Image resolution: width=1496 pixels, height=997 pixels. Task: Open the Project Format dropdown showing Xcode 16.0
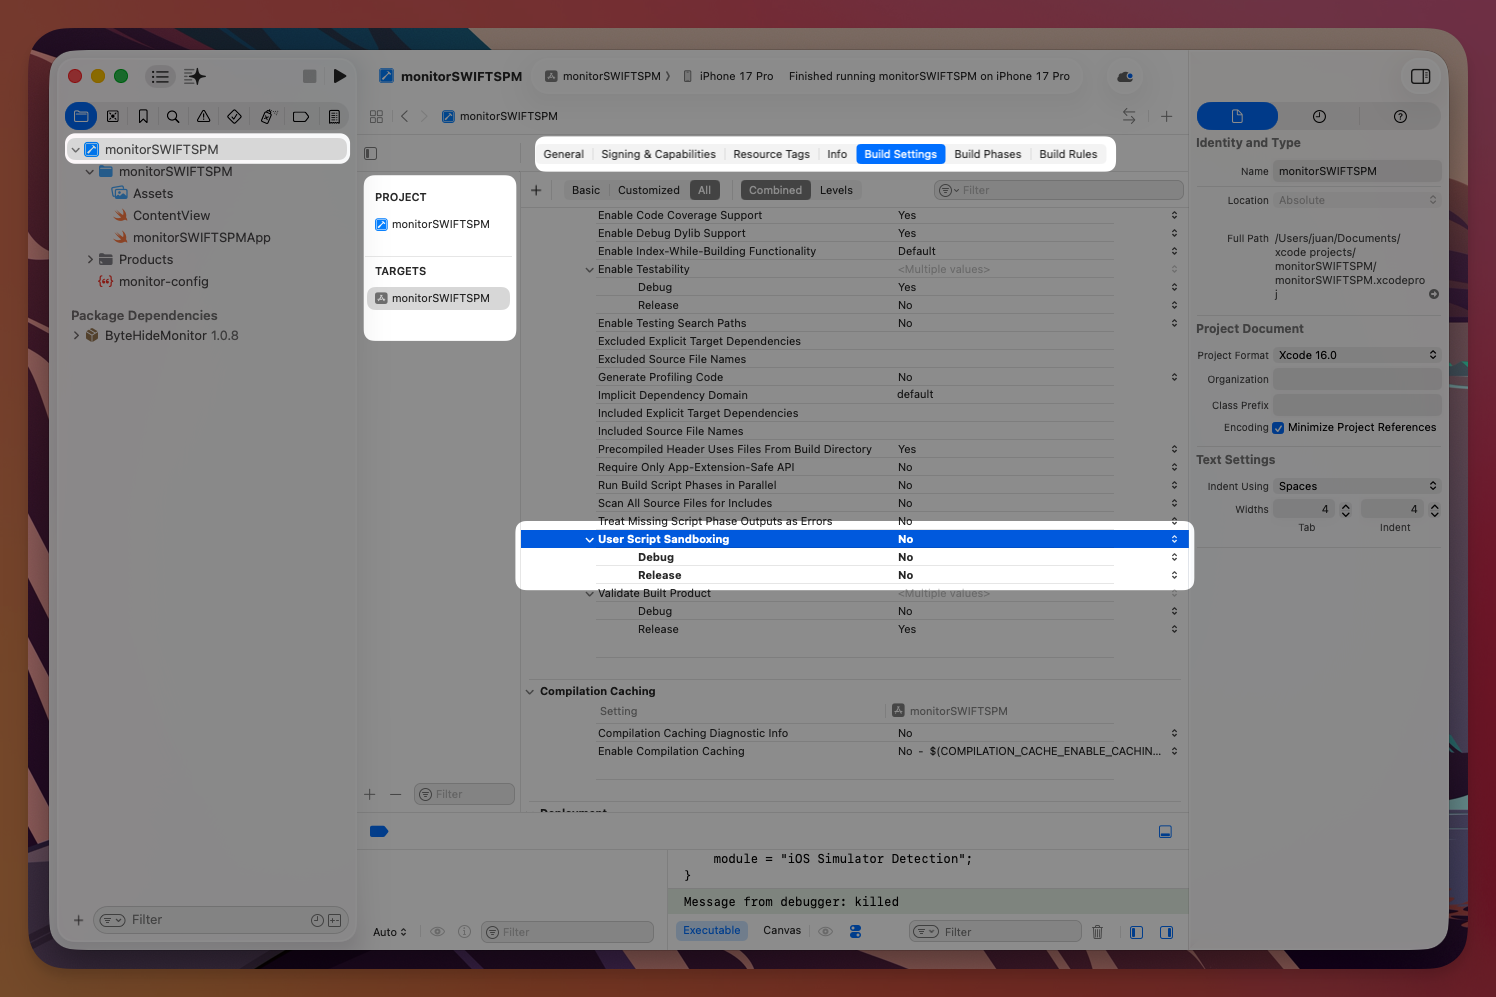(1355, 355)
